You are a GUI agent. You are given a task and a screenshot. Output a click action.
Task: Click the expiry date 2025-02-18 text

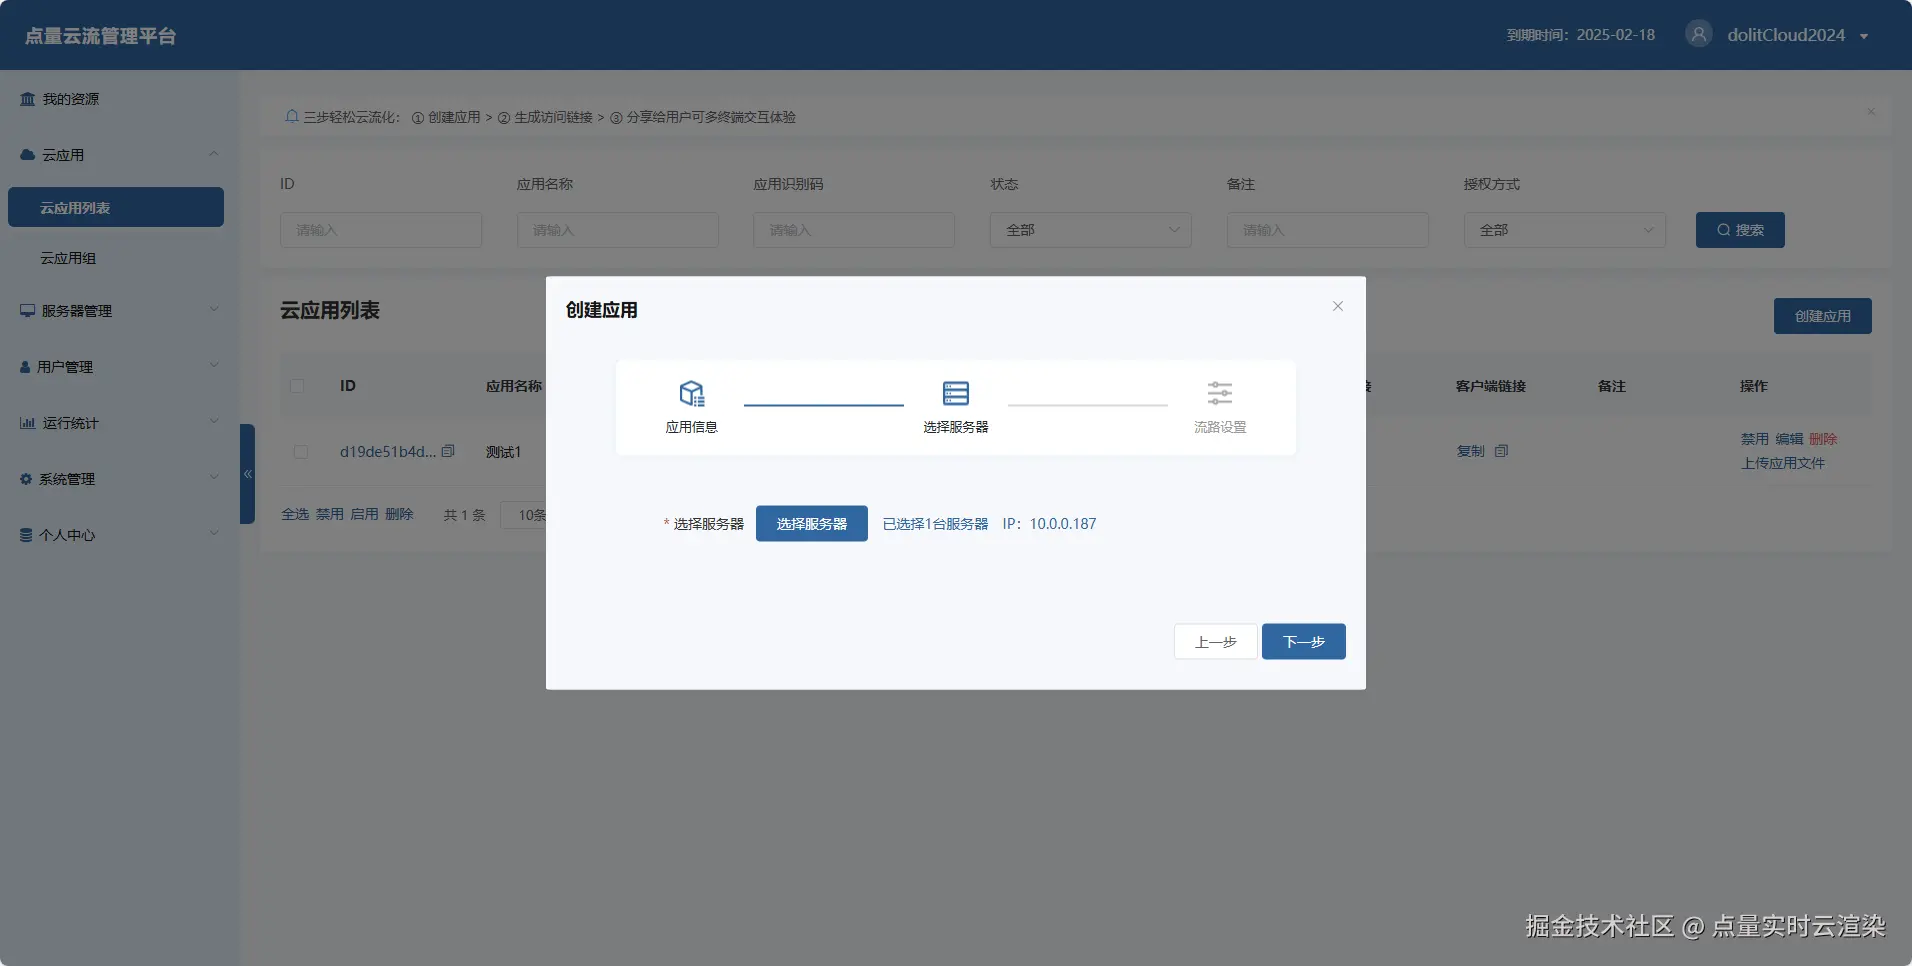tap(1615, 35)
